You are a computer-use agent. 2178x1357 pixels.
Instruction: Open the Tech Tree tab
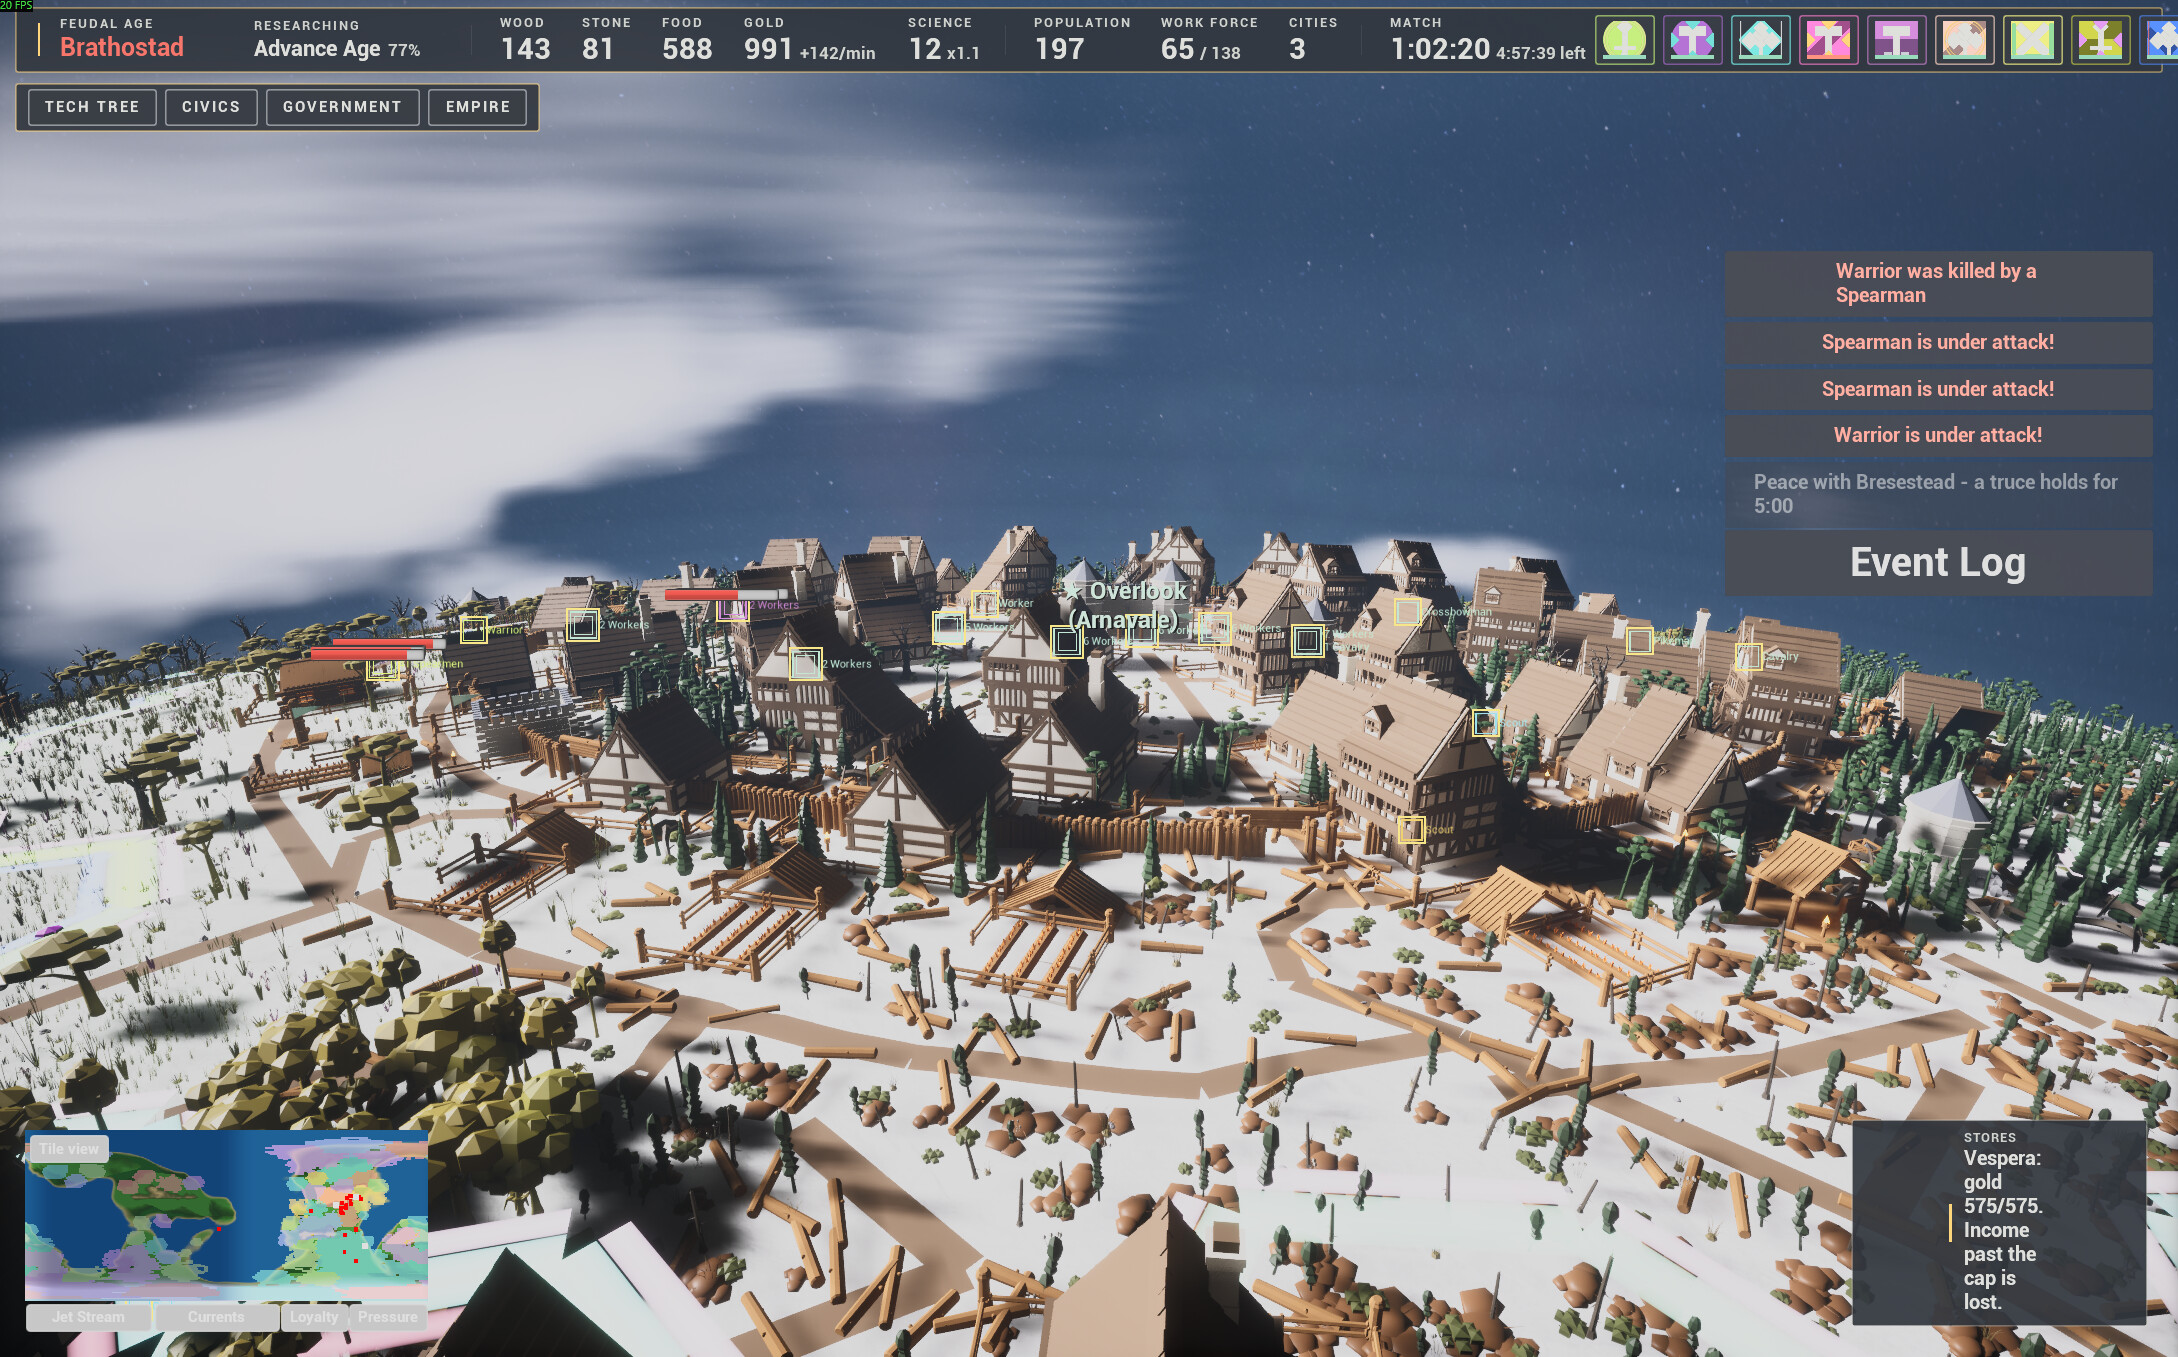coord(92,107)
